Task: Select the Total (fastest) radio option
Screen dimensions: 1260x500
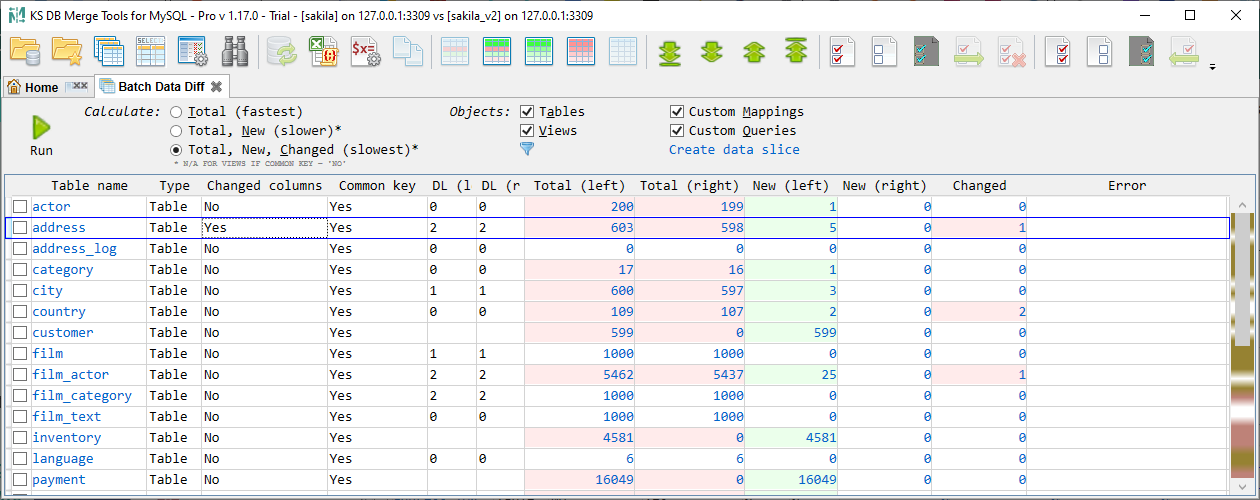Action: (176, 112)
